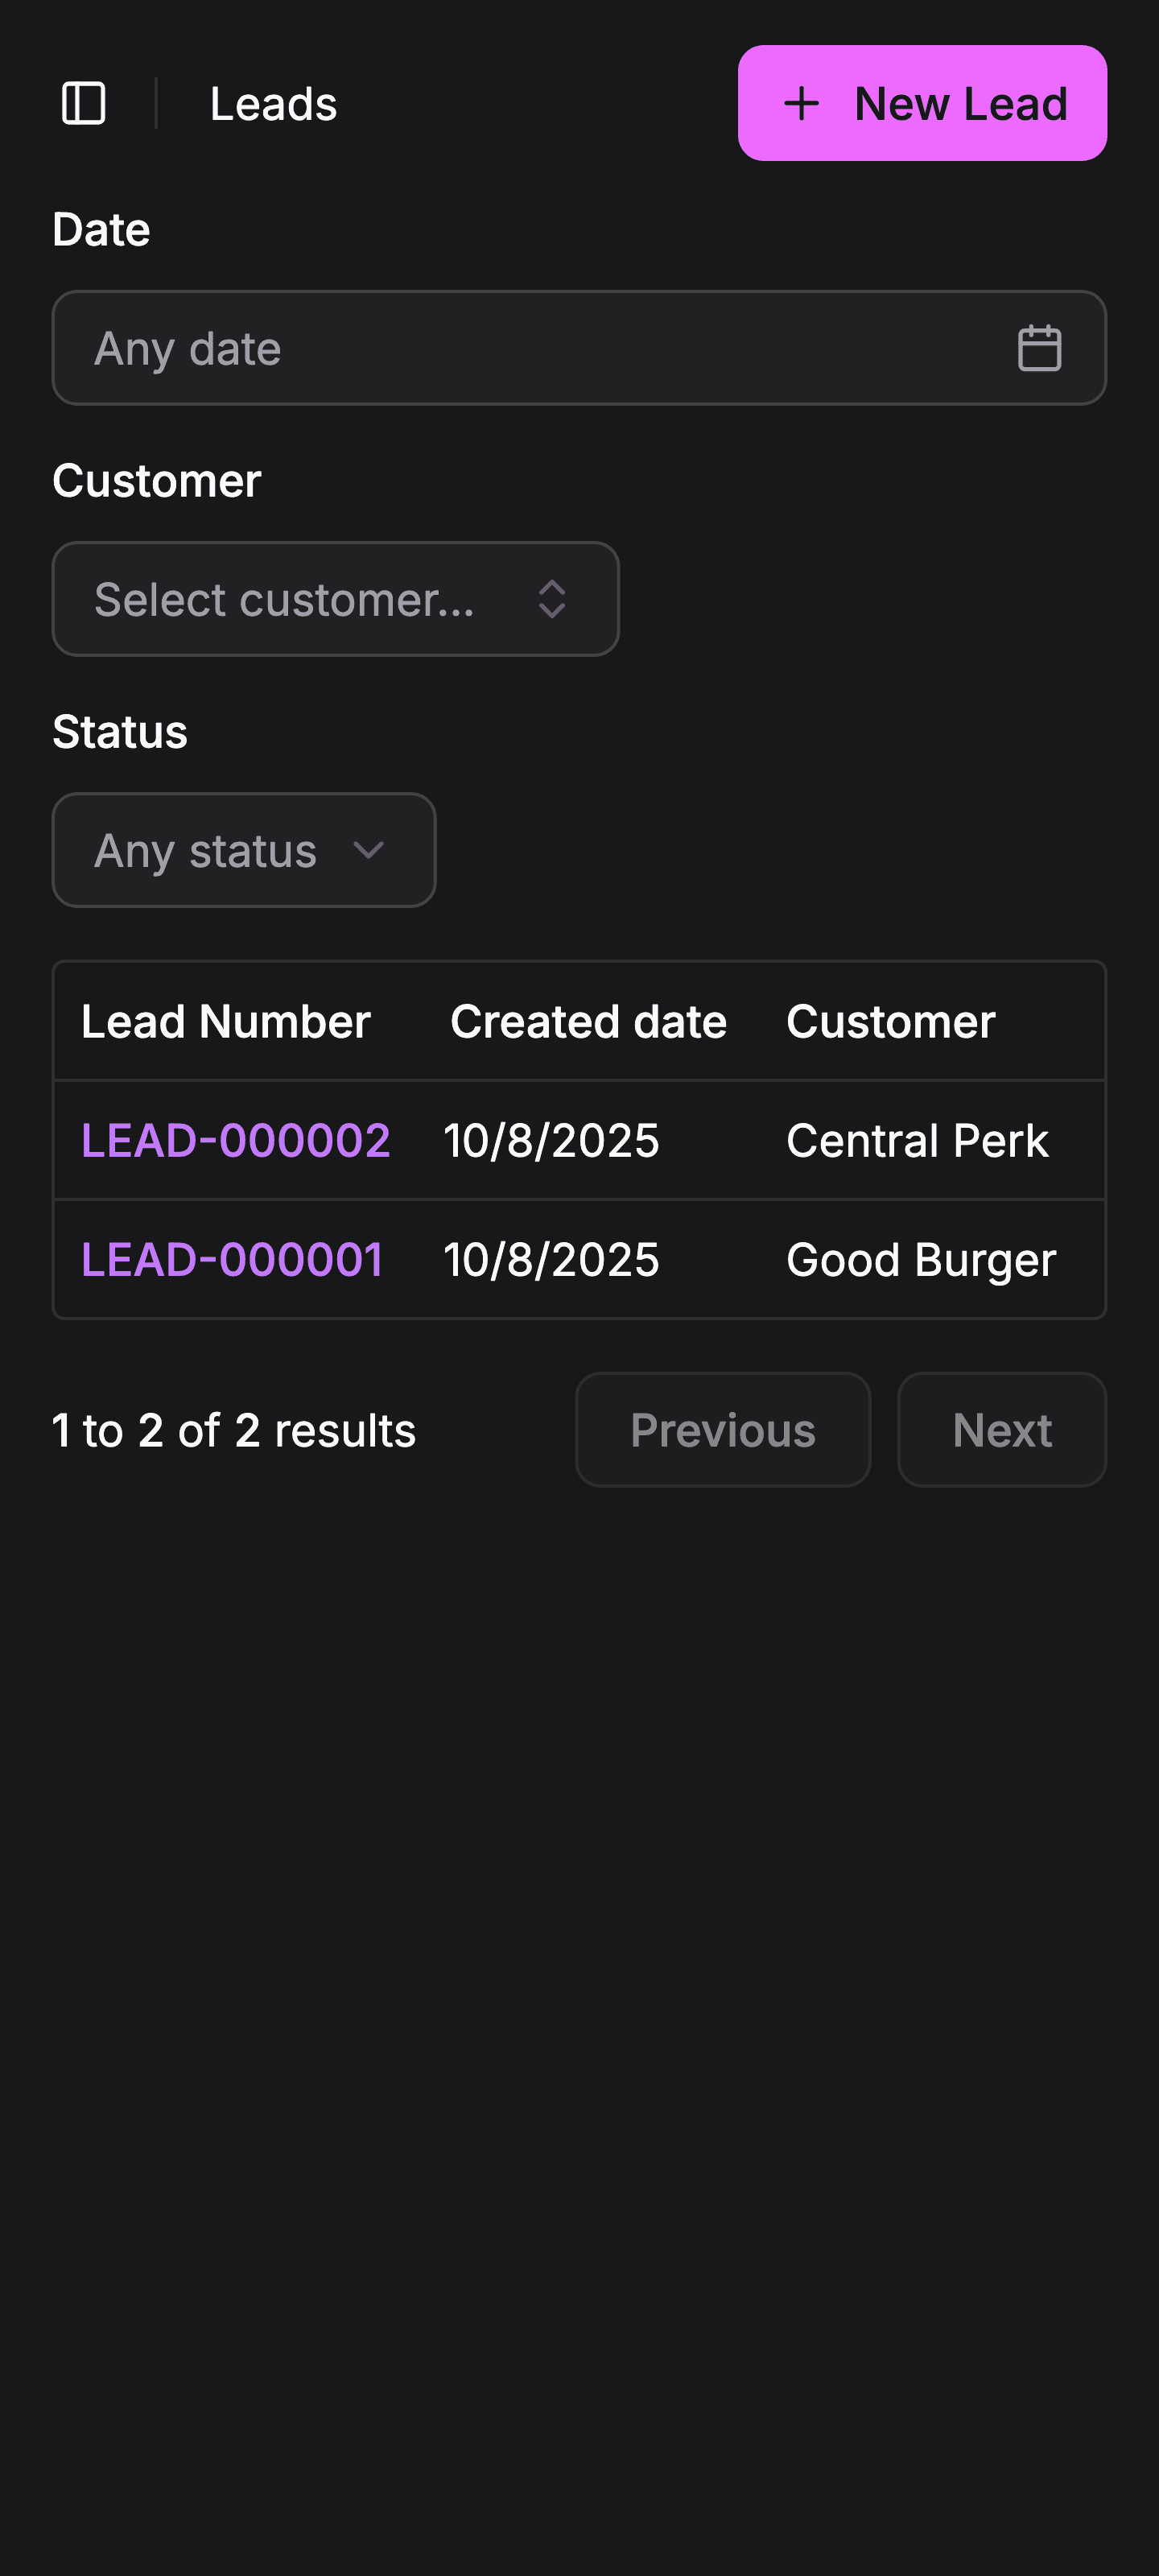Screen dimensions: 1159x2576
Task: Click the up-down arrows in customer selector
Action: pyautogui.click(x=552, y=600)
